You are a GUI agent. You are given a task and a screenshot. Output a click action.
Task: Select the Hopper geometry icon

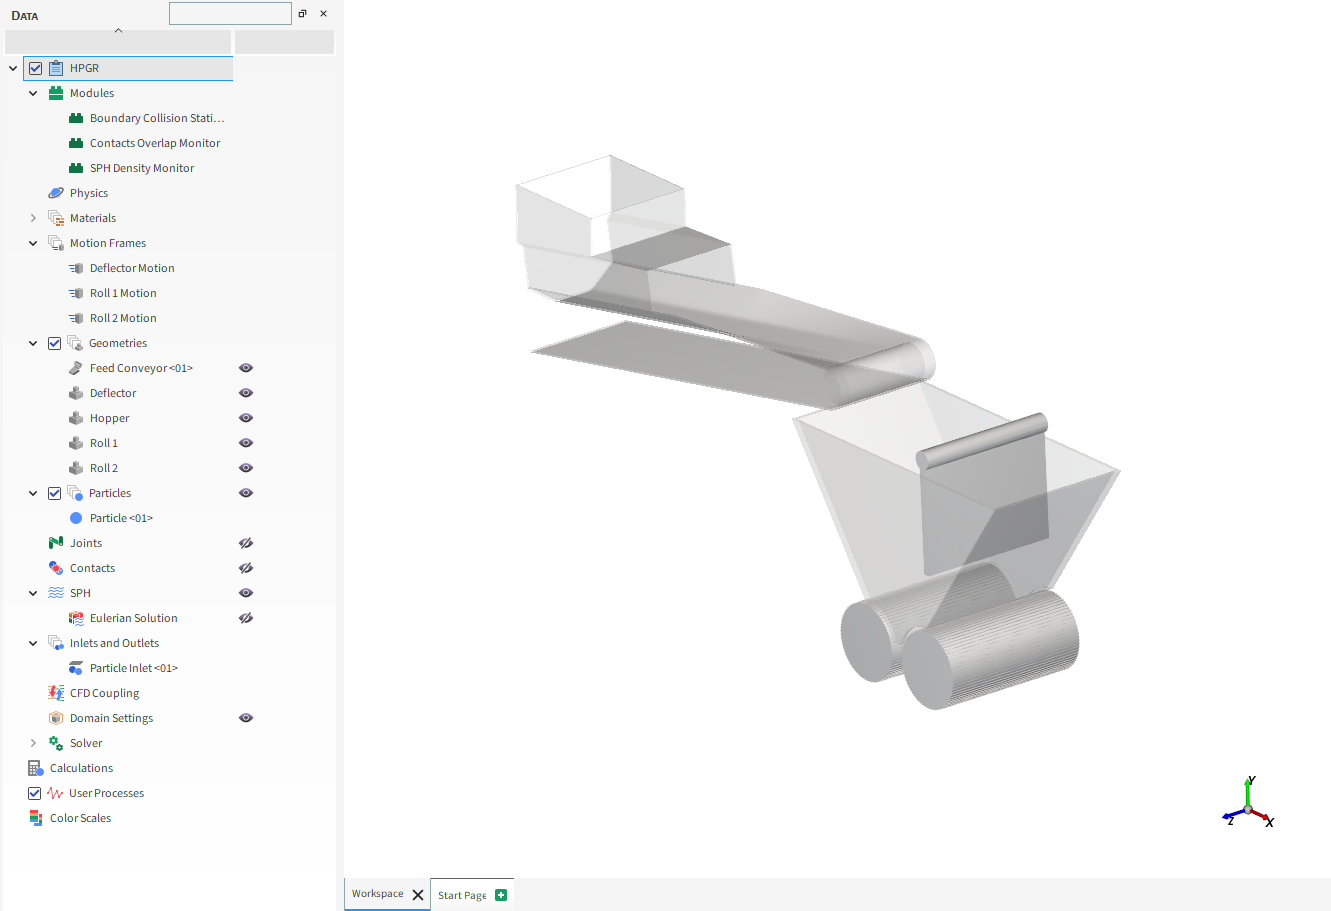(76, 418)
